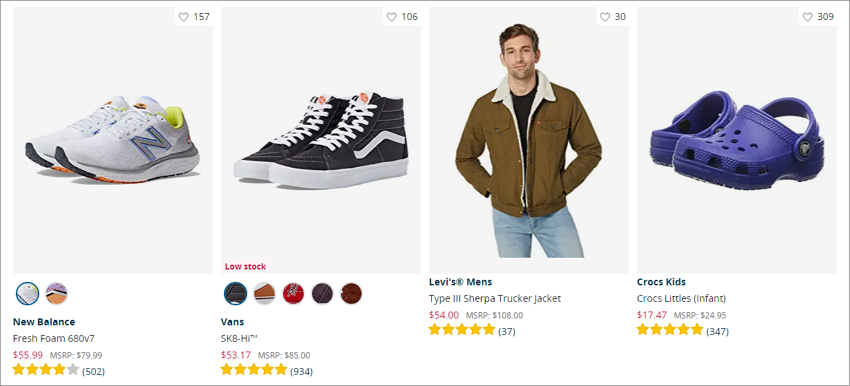Viewport: 850px width, 386px height.
Task: Choose the lavender New Balance color swatch
Action: (x=56, y=293)
